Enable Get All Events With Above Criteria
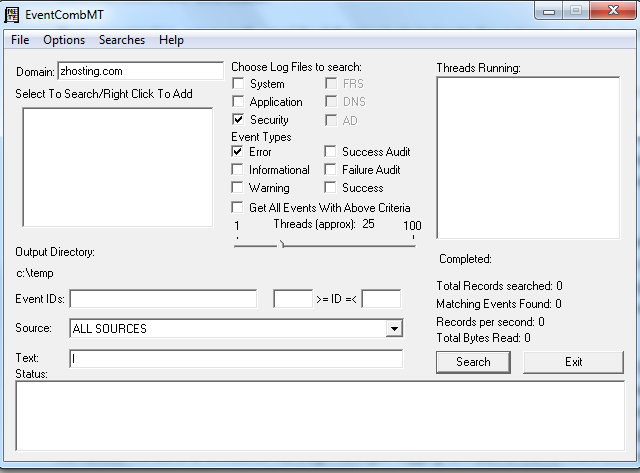Screen dimensions: 640x473 [237, 207]
